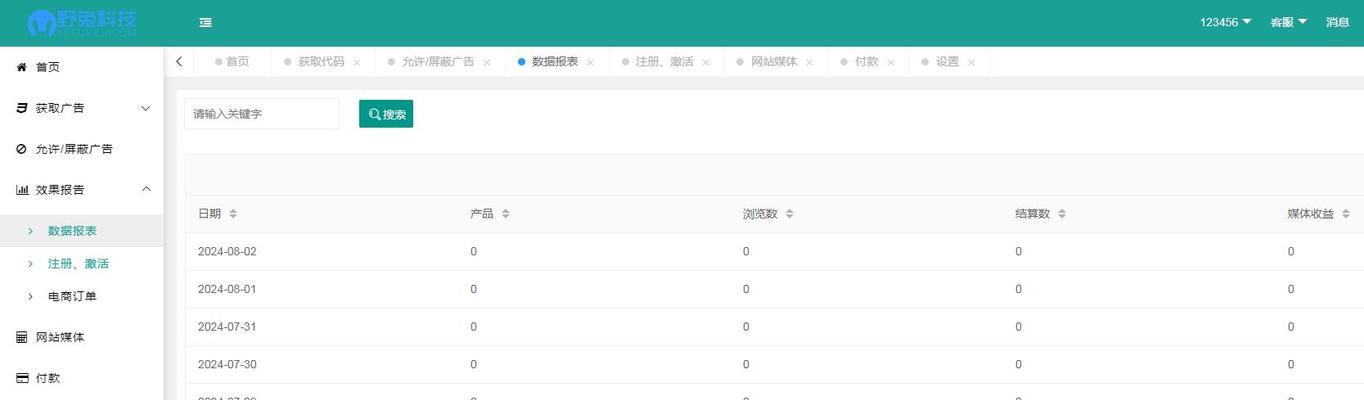Screen dimensions: 1364x400
Task: Click the 搜索 search button
Action: 386,114
